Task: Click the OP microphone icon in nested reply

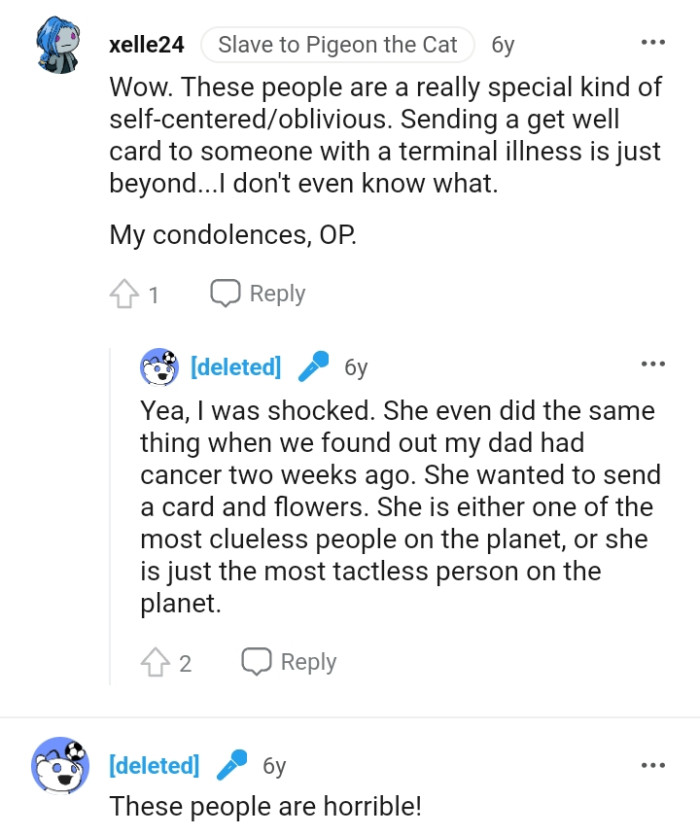Action: coord(314,367)
